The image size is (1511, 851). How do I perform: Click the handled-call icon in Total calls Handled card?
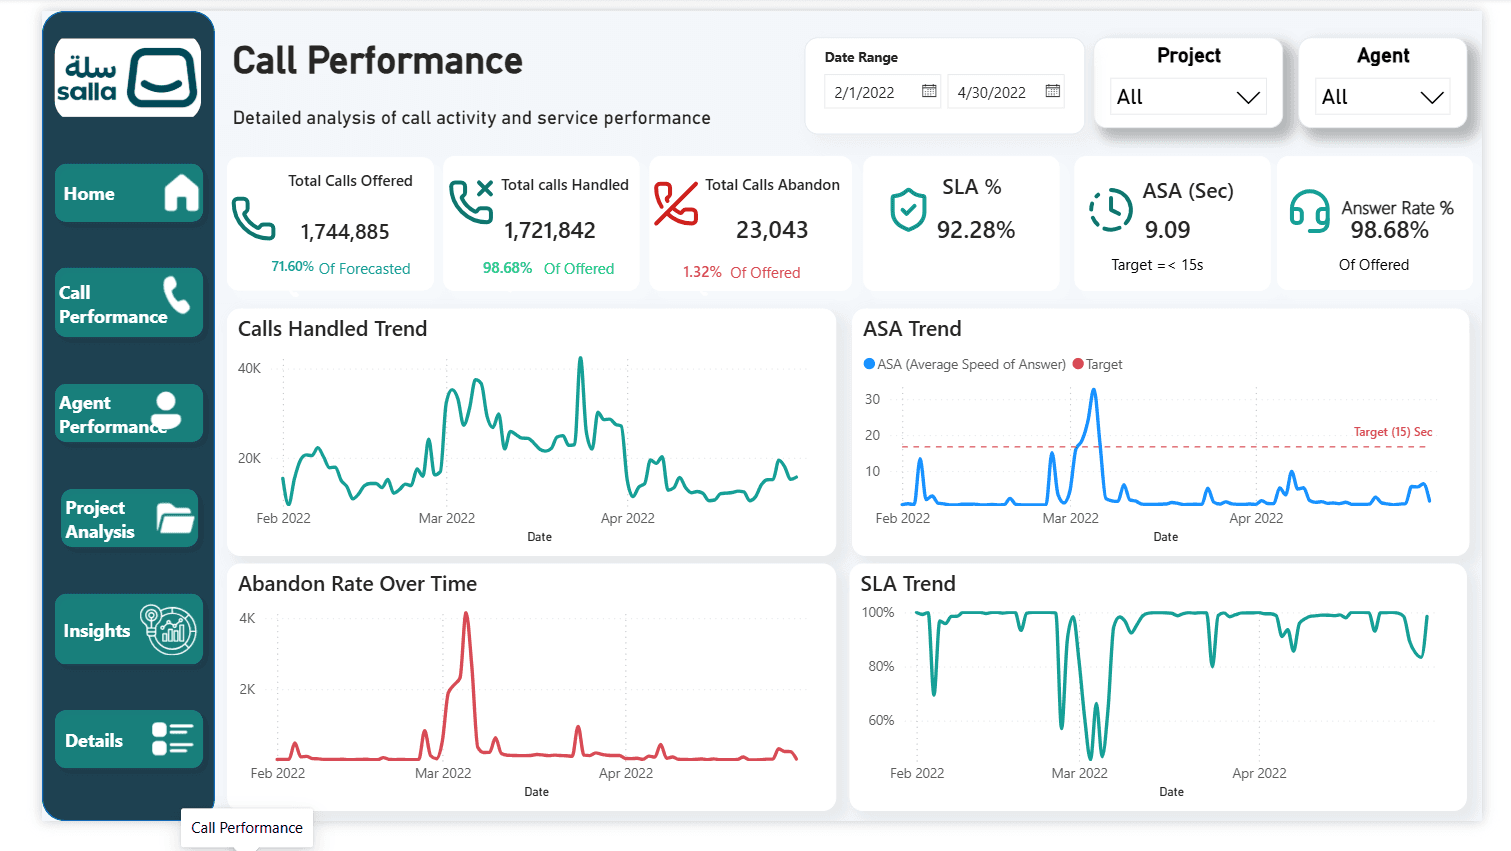coord(471,201)
